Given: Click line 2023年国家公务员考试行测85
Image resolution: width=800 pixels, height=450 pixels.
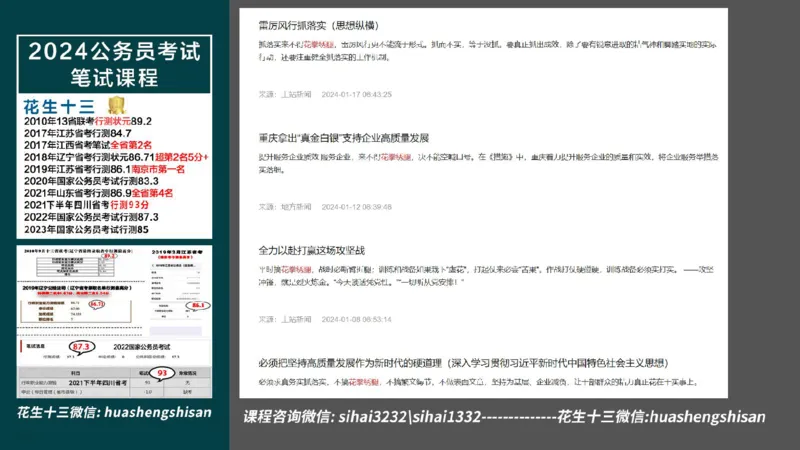Looking at the screenshot, I should 86,230.
